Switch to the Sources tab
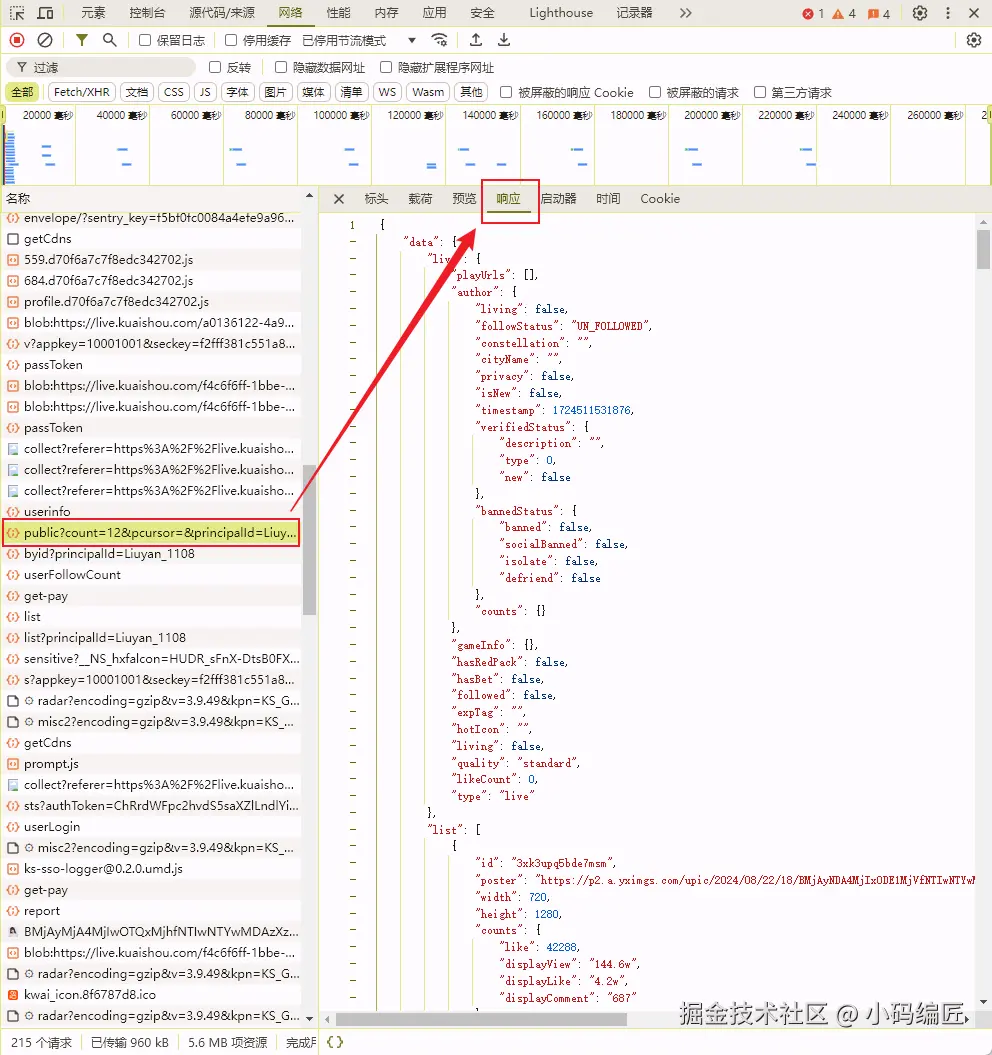The height and width of the screenshot is (1055, 992). (222, 13)
